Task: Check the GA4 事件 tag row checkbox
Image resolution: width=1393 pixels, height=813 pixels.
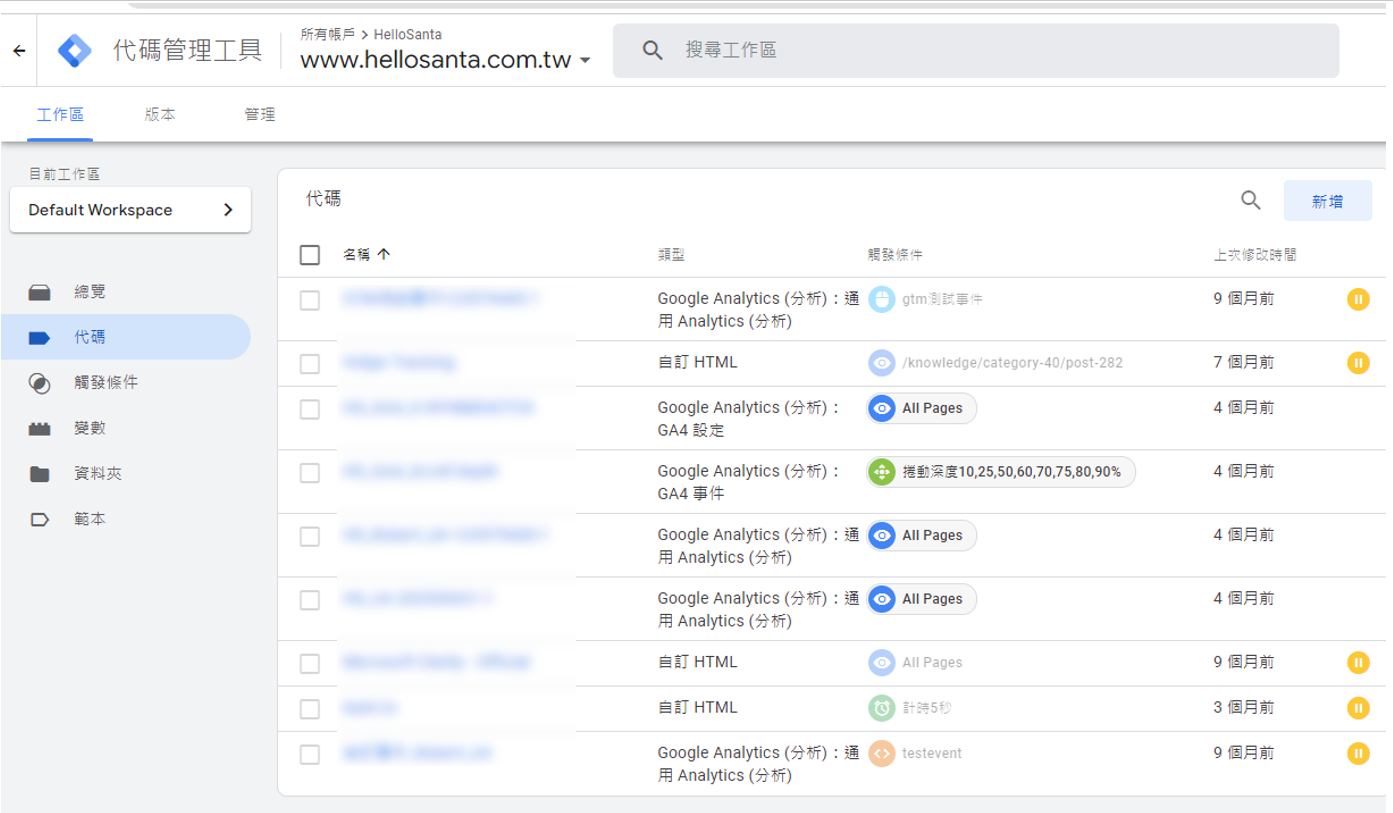Action: (x=310, y=473)
